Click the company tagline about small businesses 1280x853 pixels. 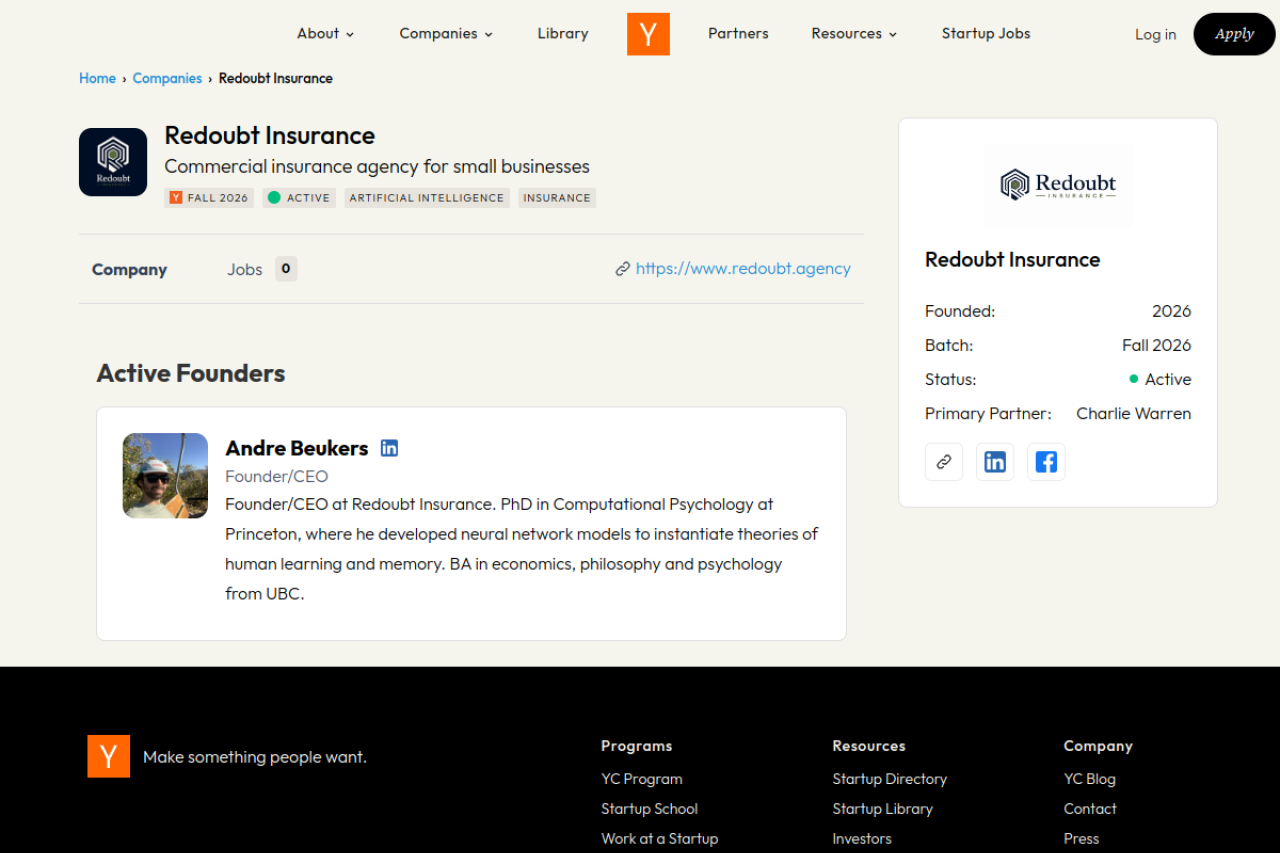tap(377, 166)
